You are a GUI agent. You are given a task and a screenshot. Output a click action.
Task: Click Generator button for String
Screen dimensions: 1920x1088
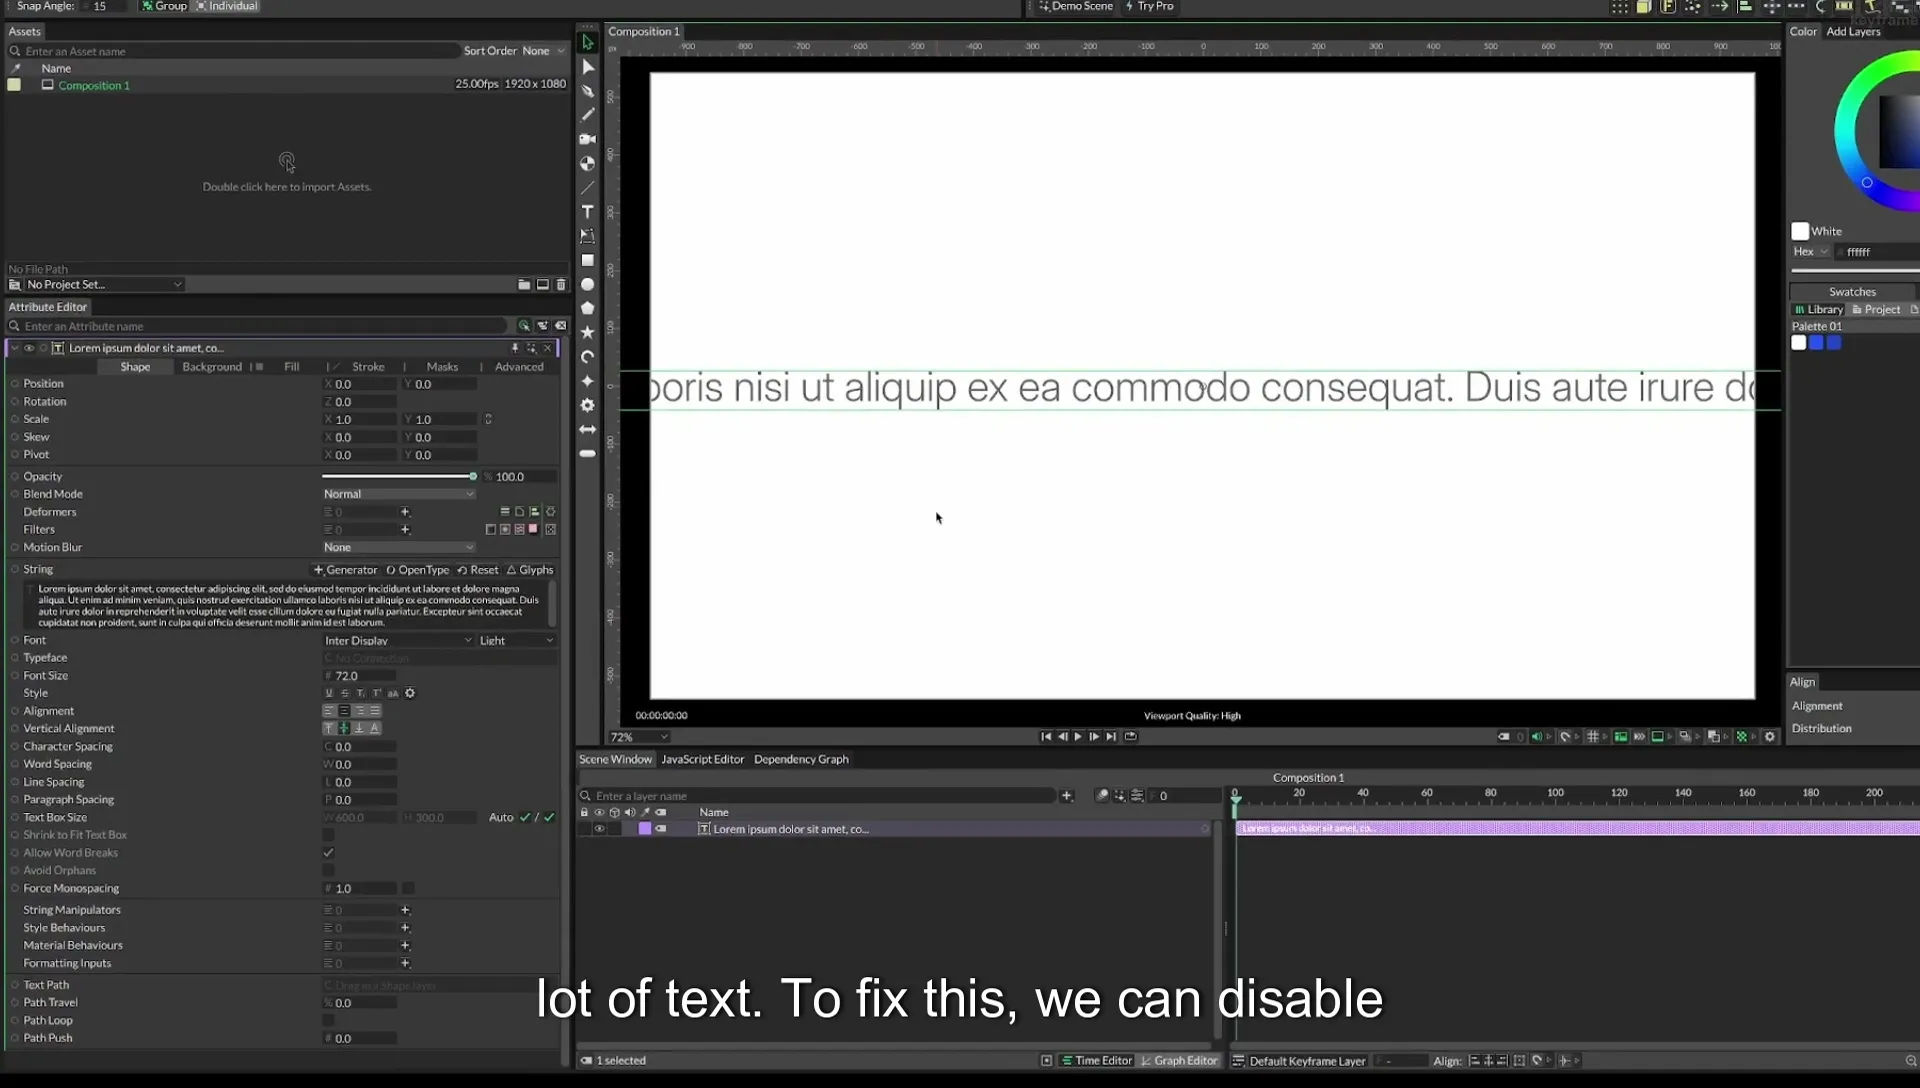point(345,570)
